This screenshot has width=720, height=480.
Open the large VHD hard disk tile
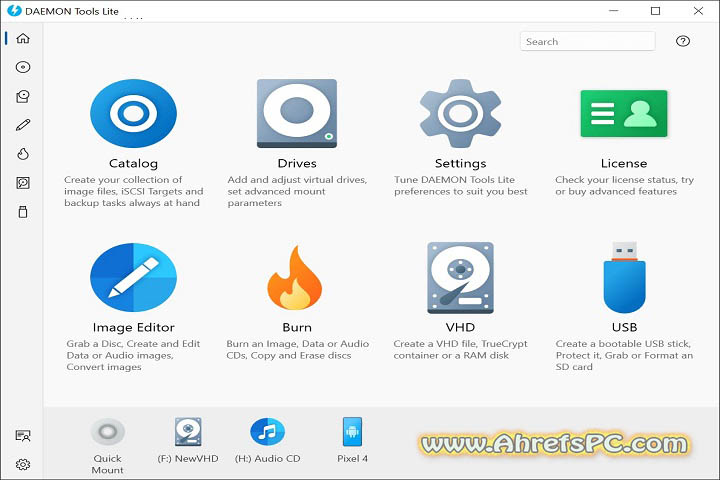[460, 278]
